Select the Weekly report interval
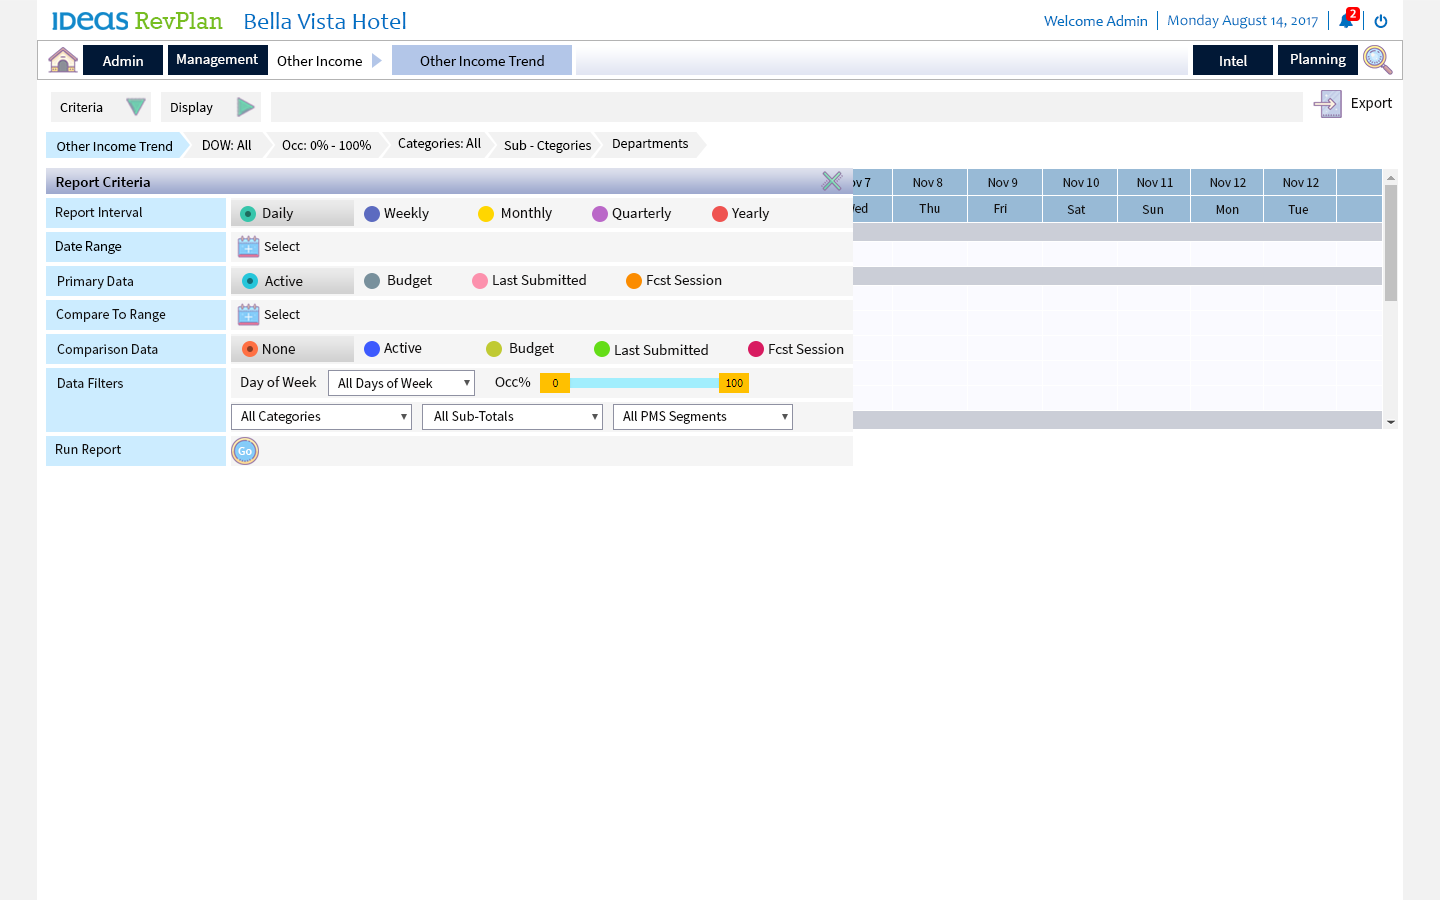Image resolution: width=1440 pixels, height=900 pixels. pyautogui.click(x=372, y=214)
